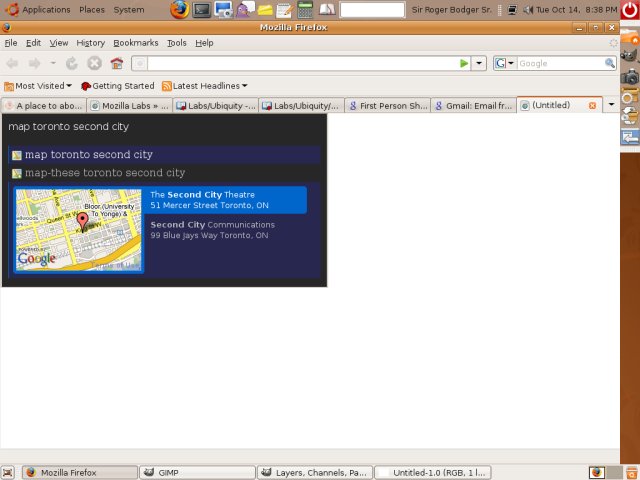
Task: Select the map-these toronto second city suggestion
Action: 104,173
